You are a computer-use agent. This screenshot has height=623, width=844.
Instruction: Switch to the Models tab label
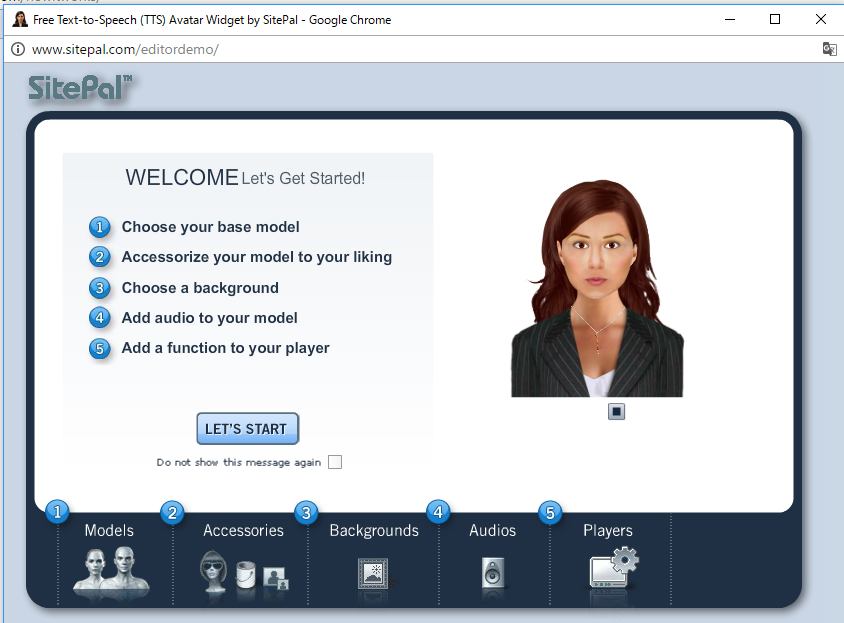[x=109, y=530]
